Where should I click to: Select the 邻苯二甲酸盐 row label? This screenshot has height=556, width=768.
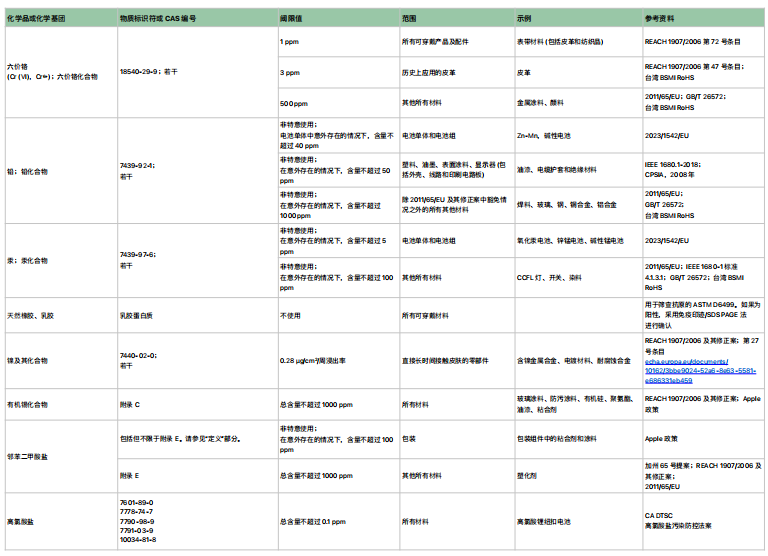(30, 454)
